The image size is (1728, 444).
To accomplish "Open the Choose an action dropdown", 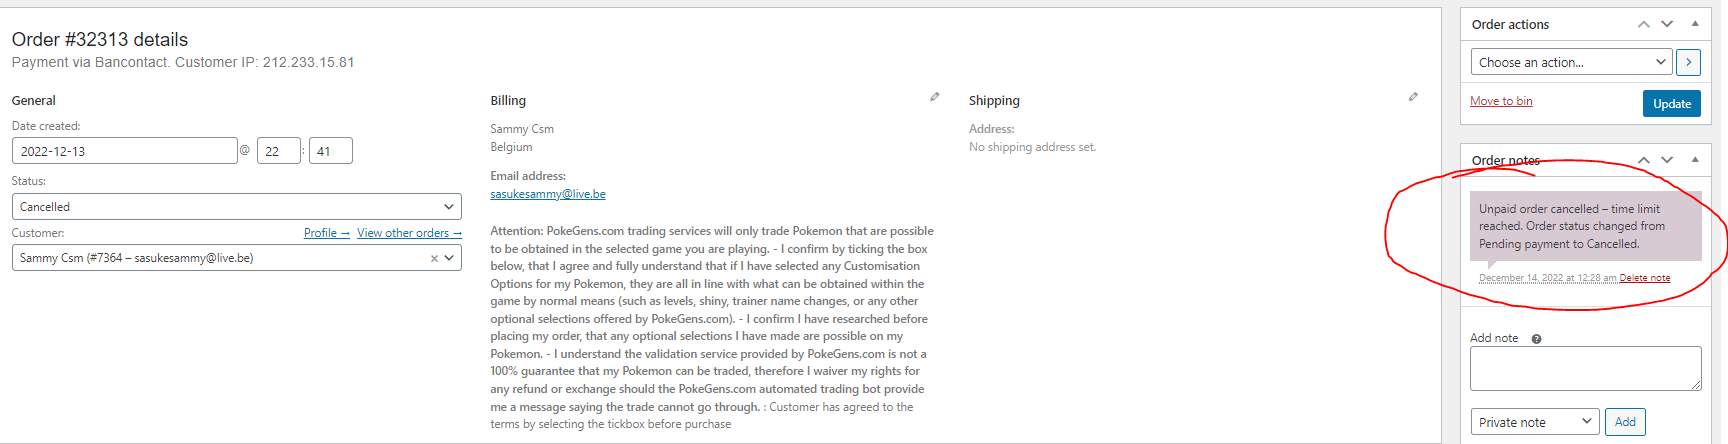I will click(x=1571, y=62).
